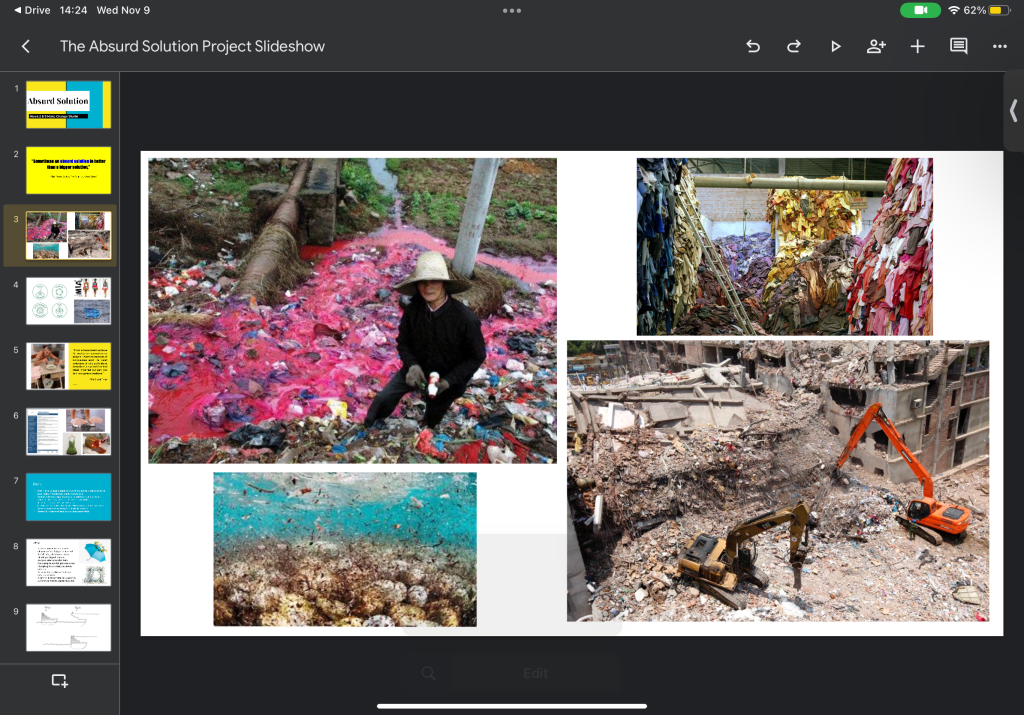
Task: Open the comments panel icon
Action: 958,46
